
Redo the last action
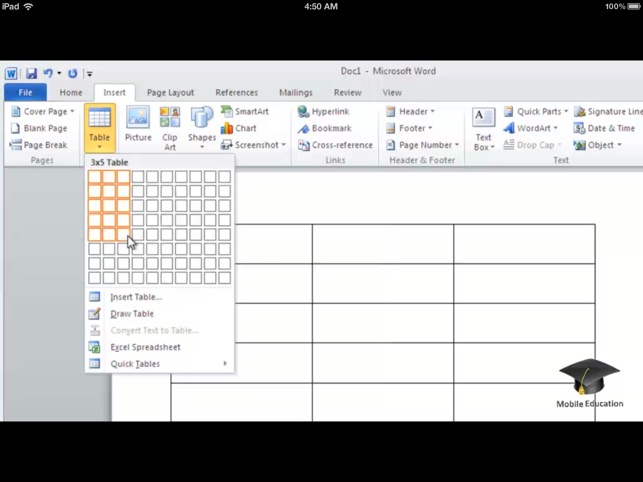coord(73,73)
